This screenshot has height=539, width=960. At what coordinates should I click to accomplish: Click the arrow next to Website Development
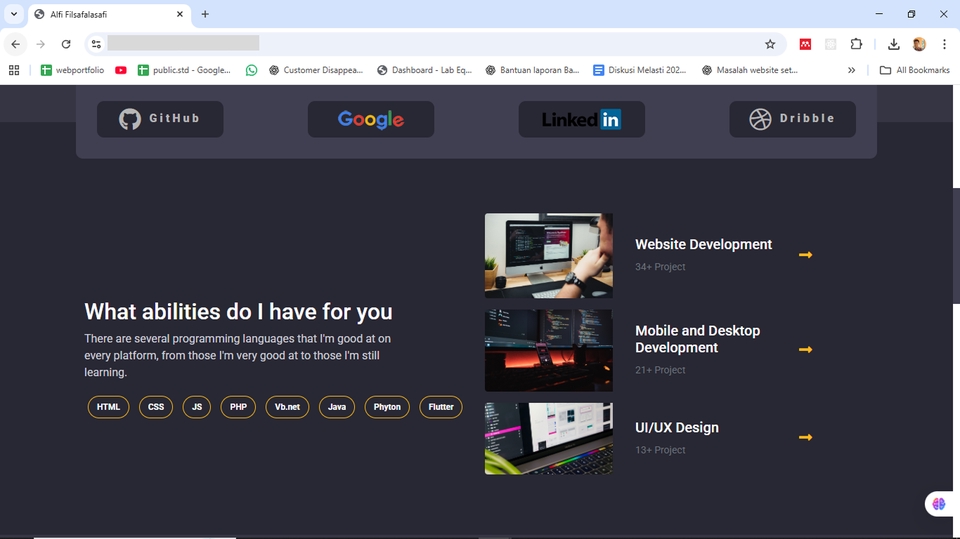805,255
